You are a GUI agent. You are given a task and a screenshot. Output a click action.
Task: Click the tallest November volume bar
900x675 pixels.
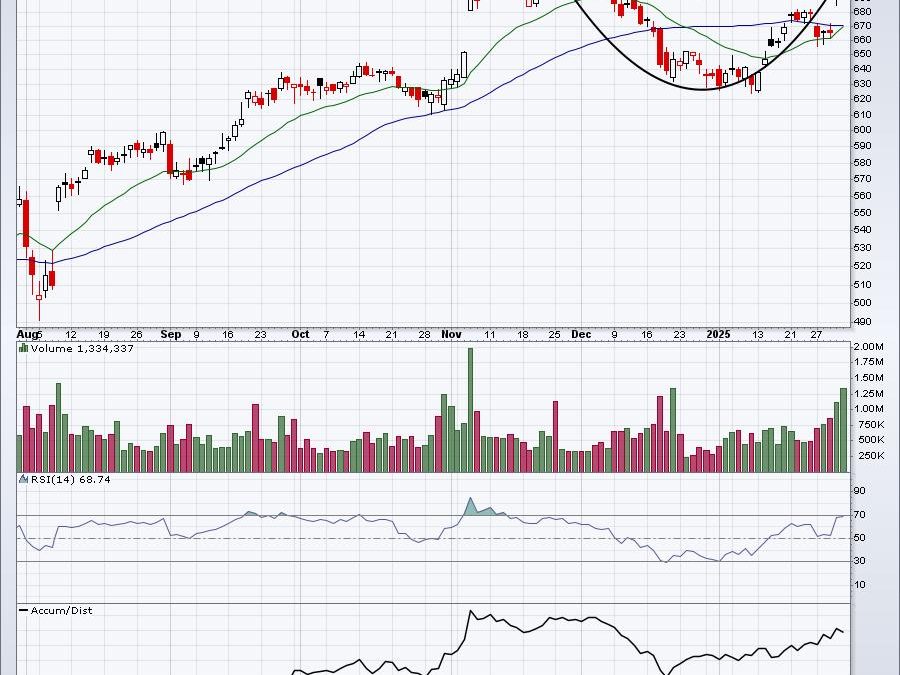coord(471,410)
